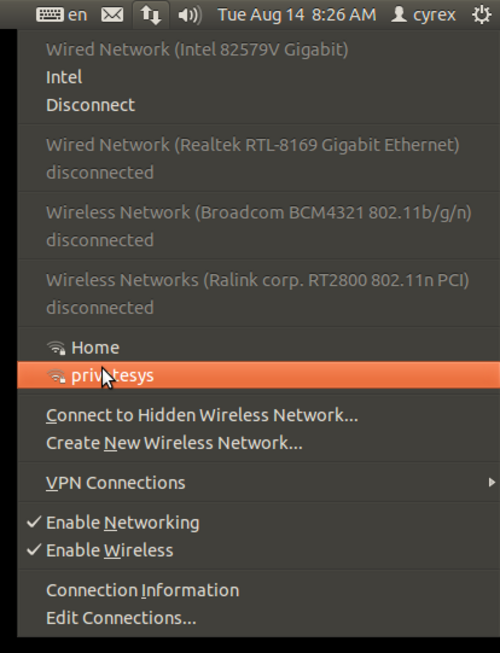
Task: Choose Create New Wireless Network...
Action: 174,443
